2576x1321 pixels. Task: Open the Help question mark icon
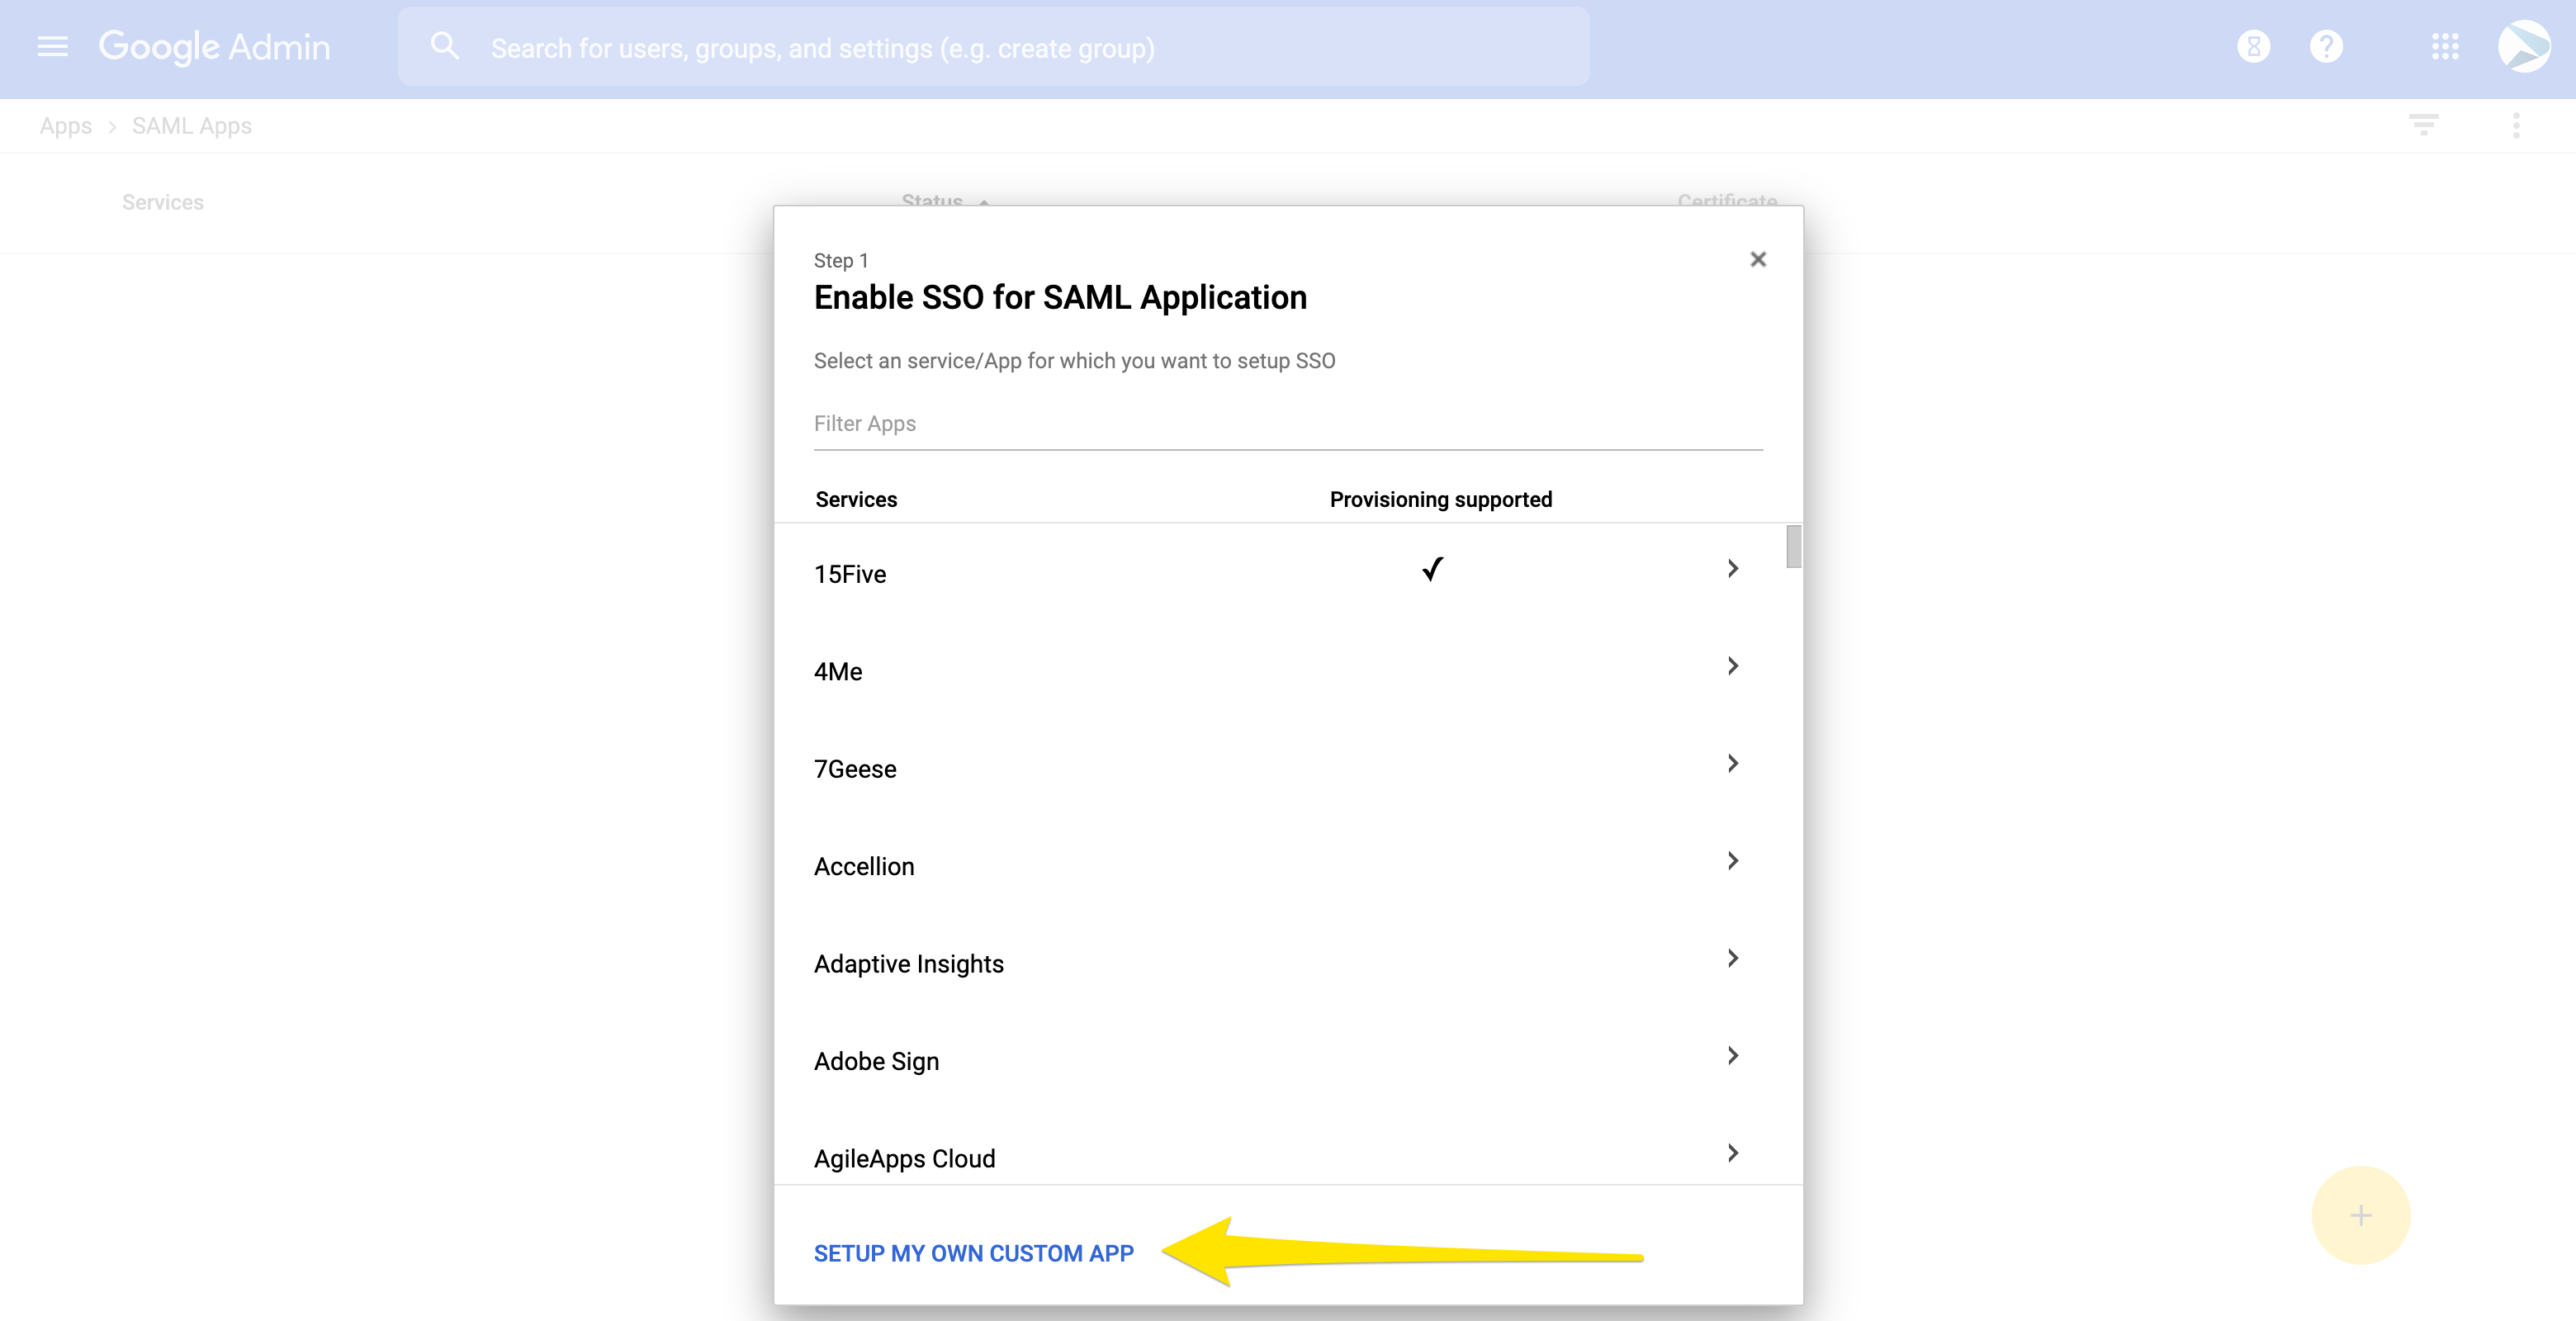2326,47
